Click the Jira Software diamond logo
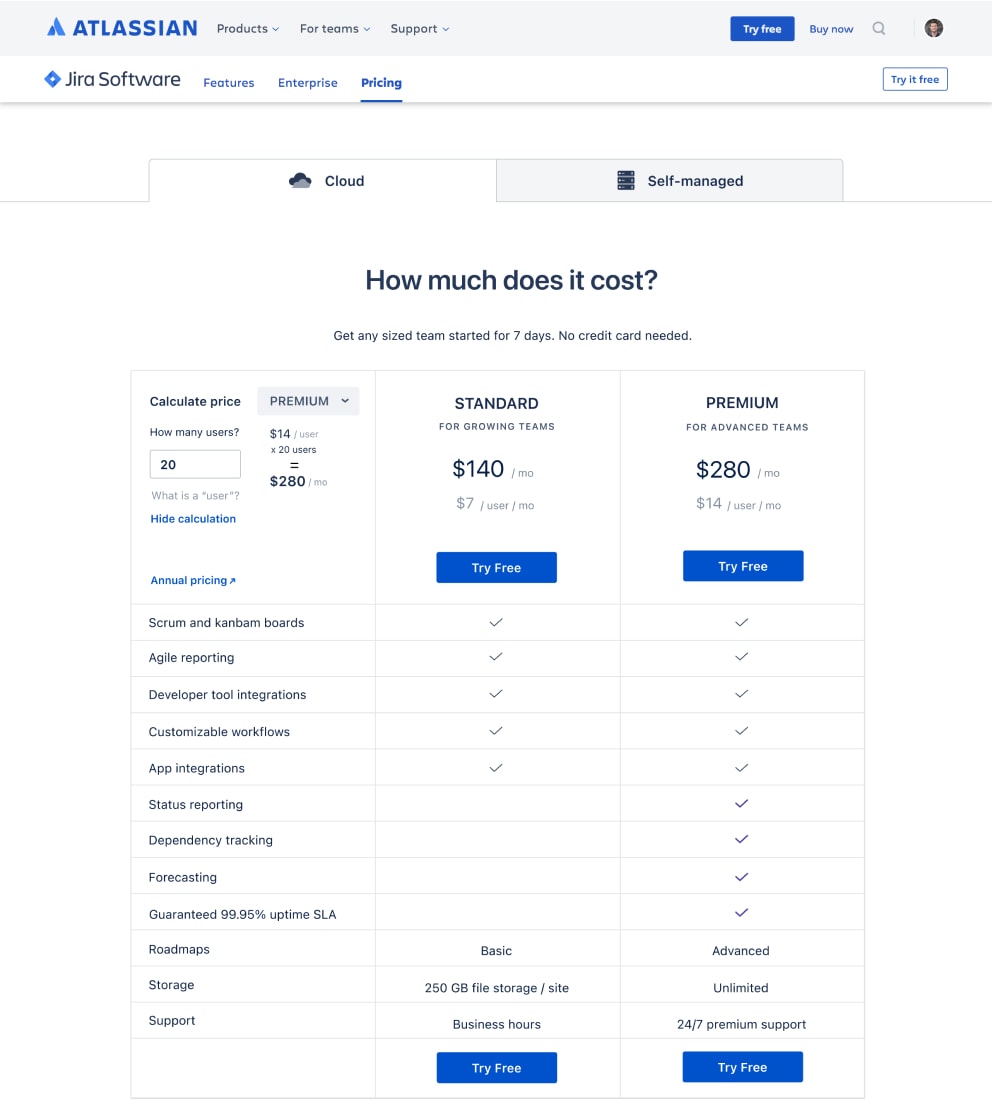The image size is (992, 1108). (x=52, y=78)
